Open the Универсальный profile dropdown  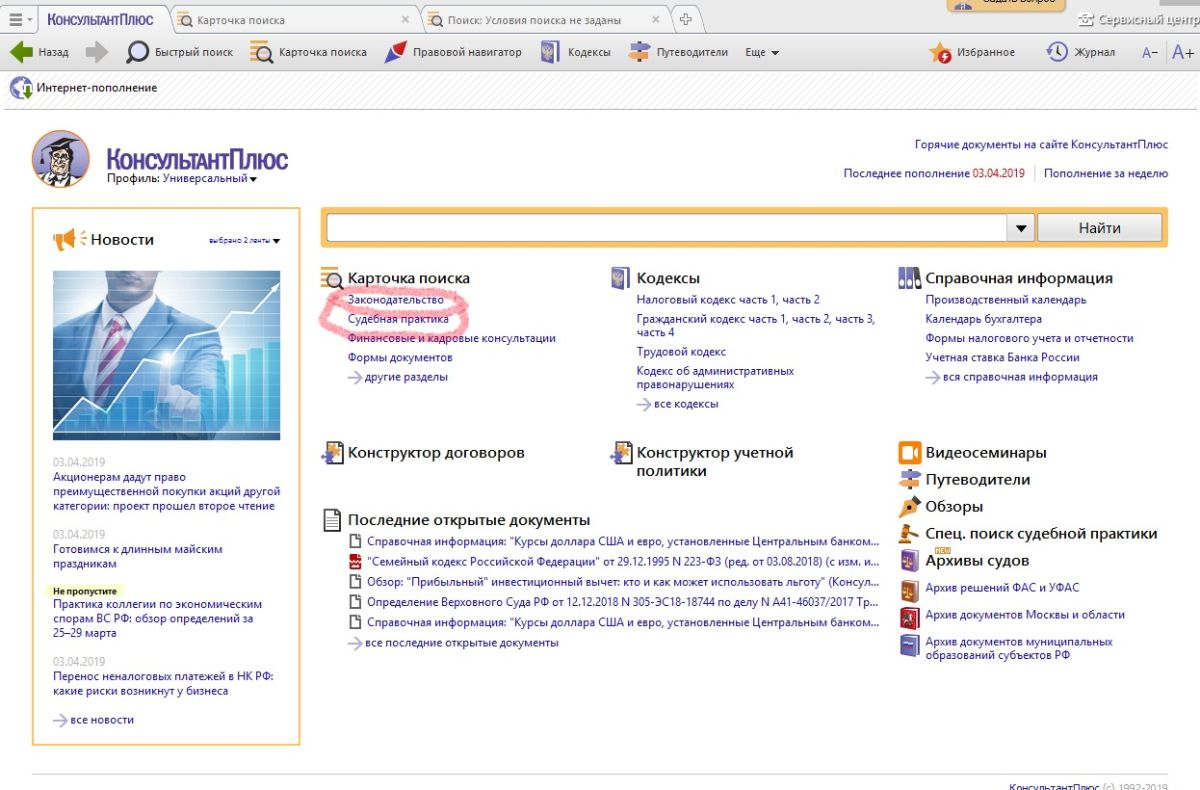(x=210, y=179)
